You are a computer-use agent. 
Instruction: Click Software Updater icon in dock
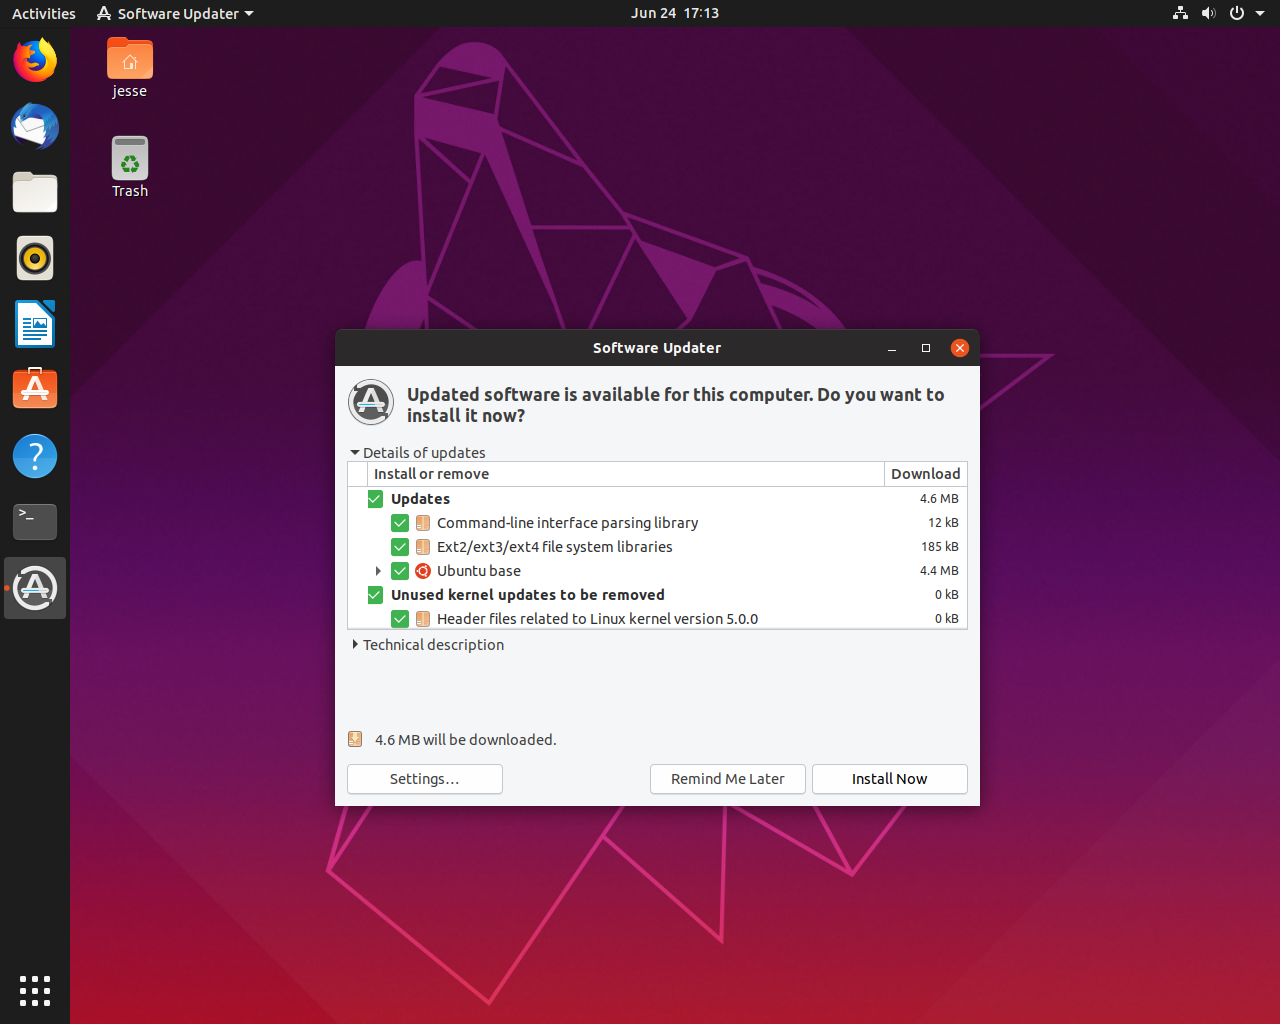(x=35, y=588)
